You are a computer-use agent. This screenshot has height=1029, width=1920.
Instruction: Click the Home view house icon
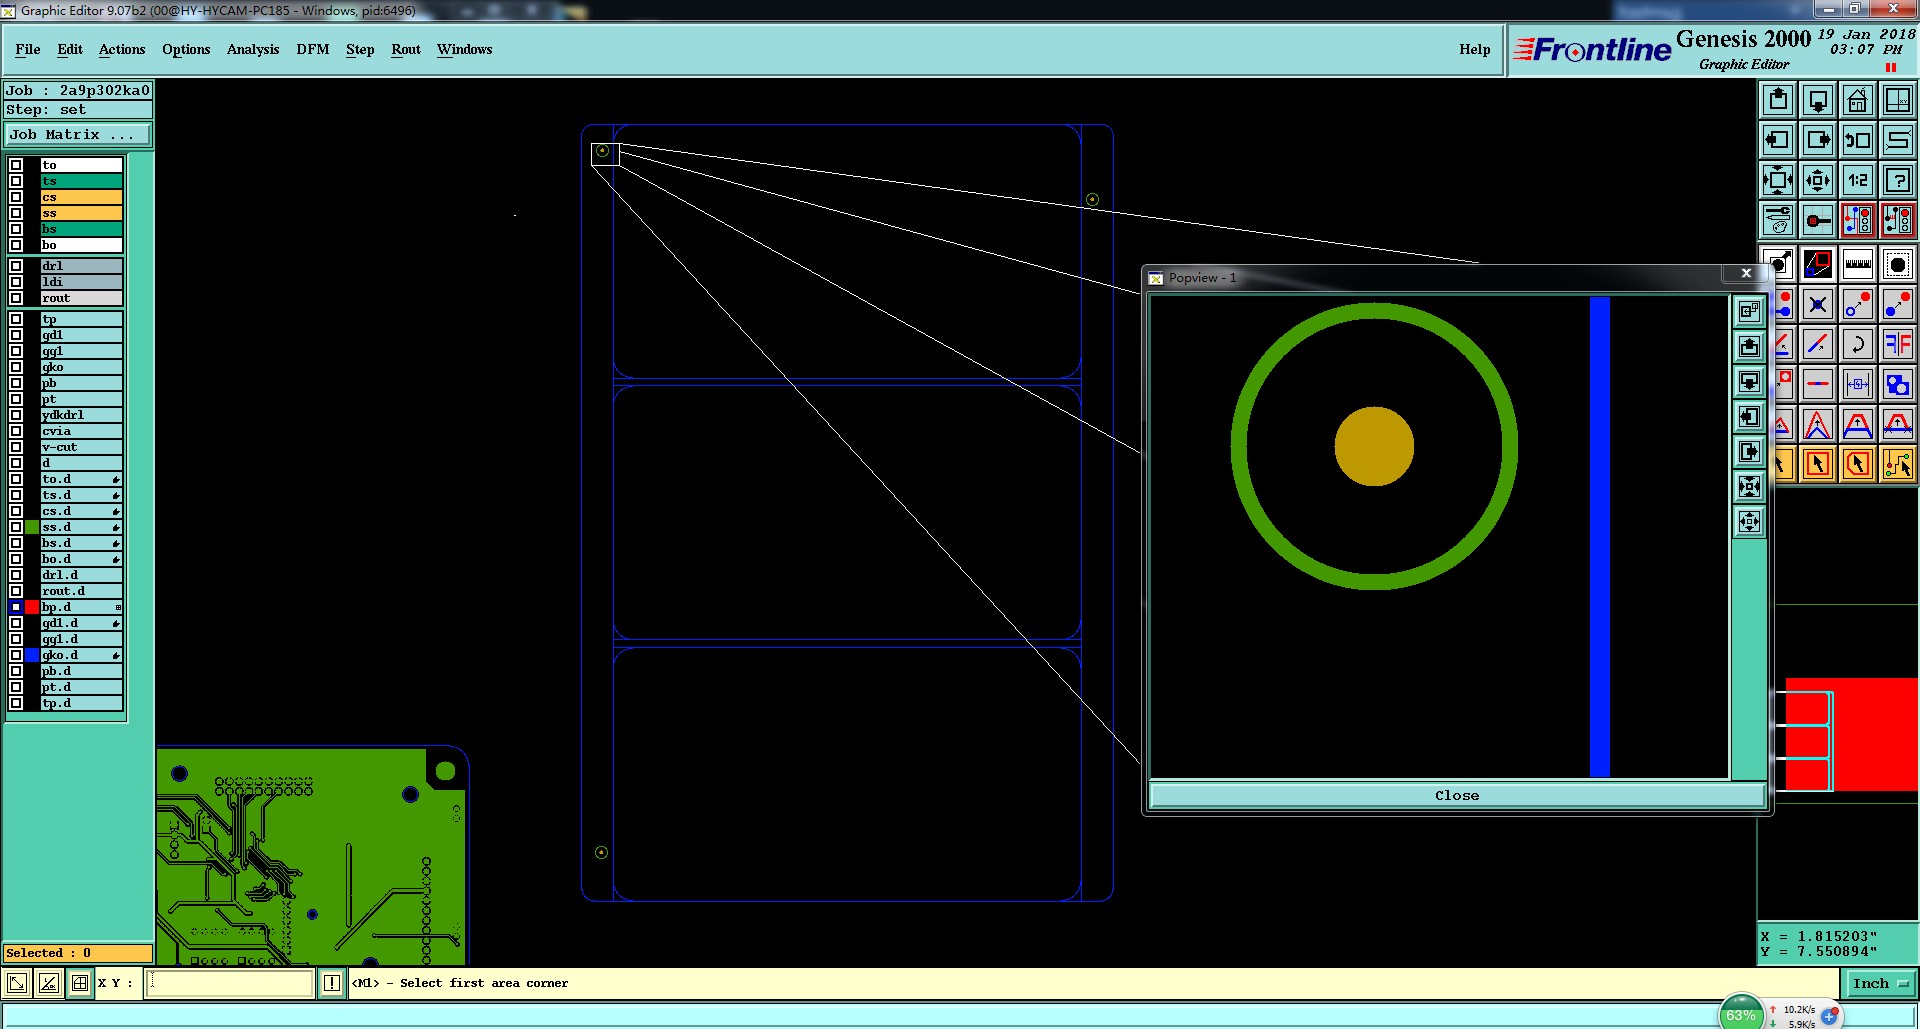click(1858, 100)
